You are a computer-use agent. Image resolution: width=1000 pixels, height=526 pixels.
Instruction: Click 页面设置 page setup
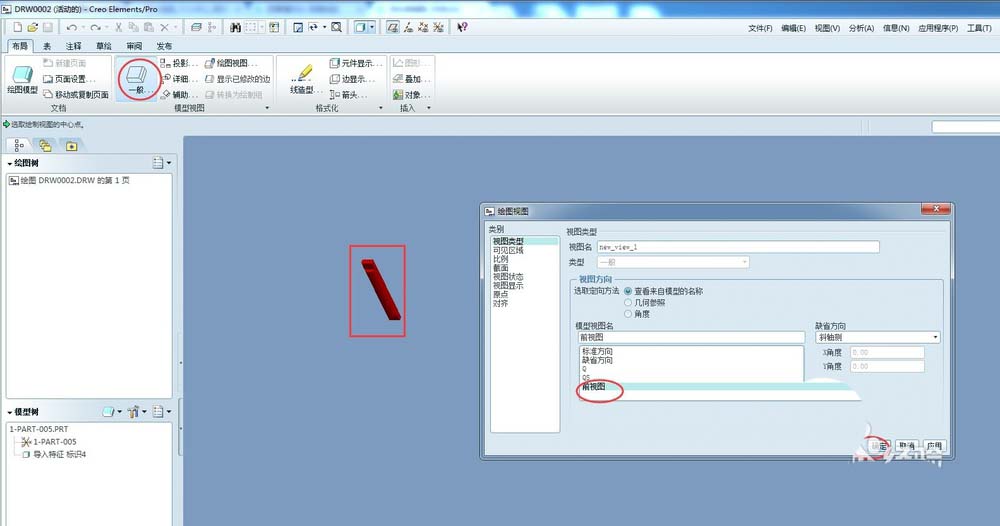point(69,79)
